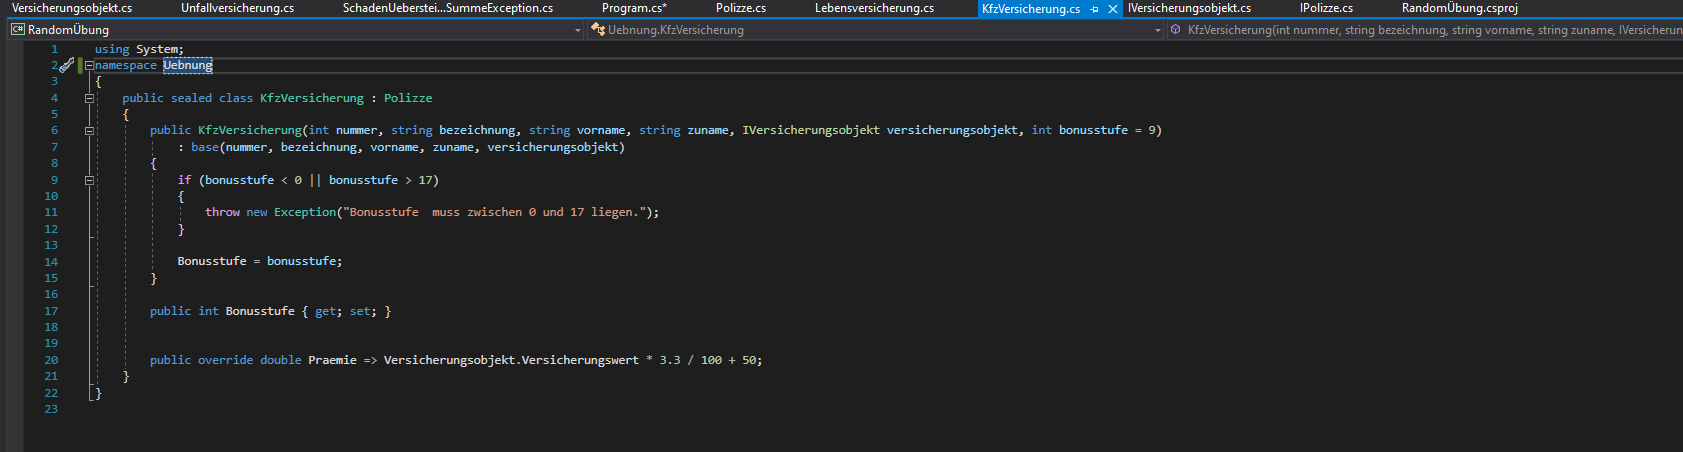Open the Versicherungsobjekt.cs tab
The width and height of the screenshot is (1683, 452).
72,8
